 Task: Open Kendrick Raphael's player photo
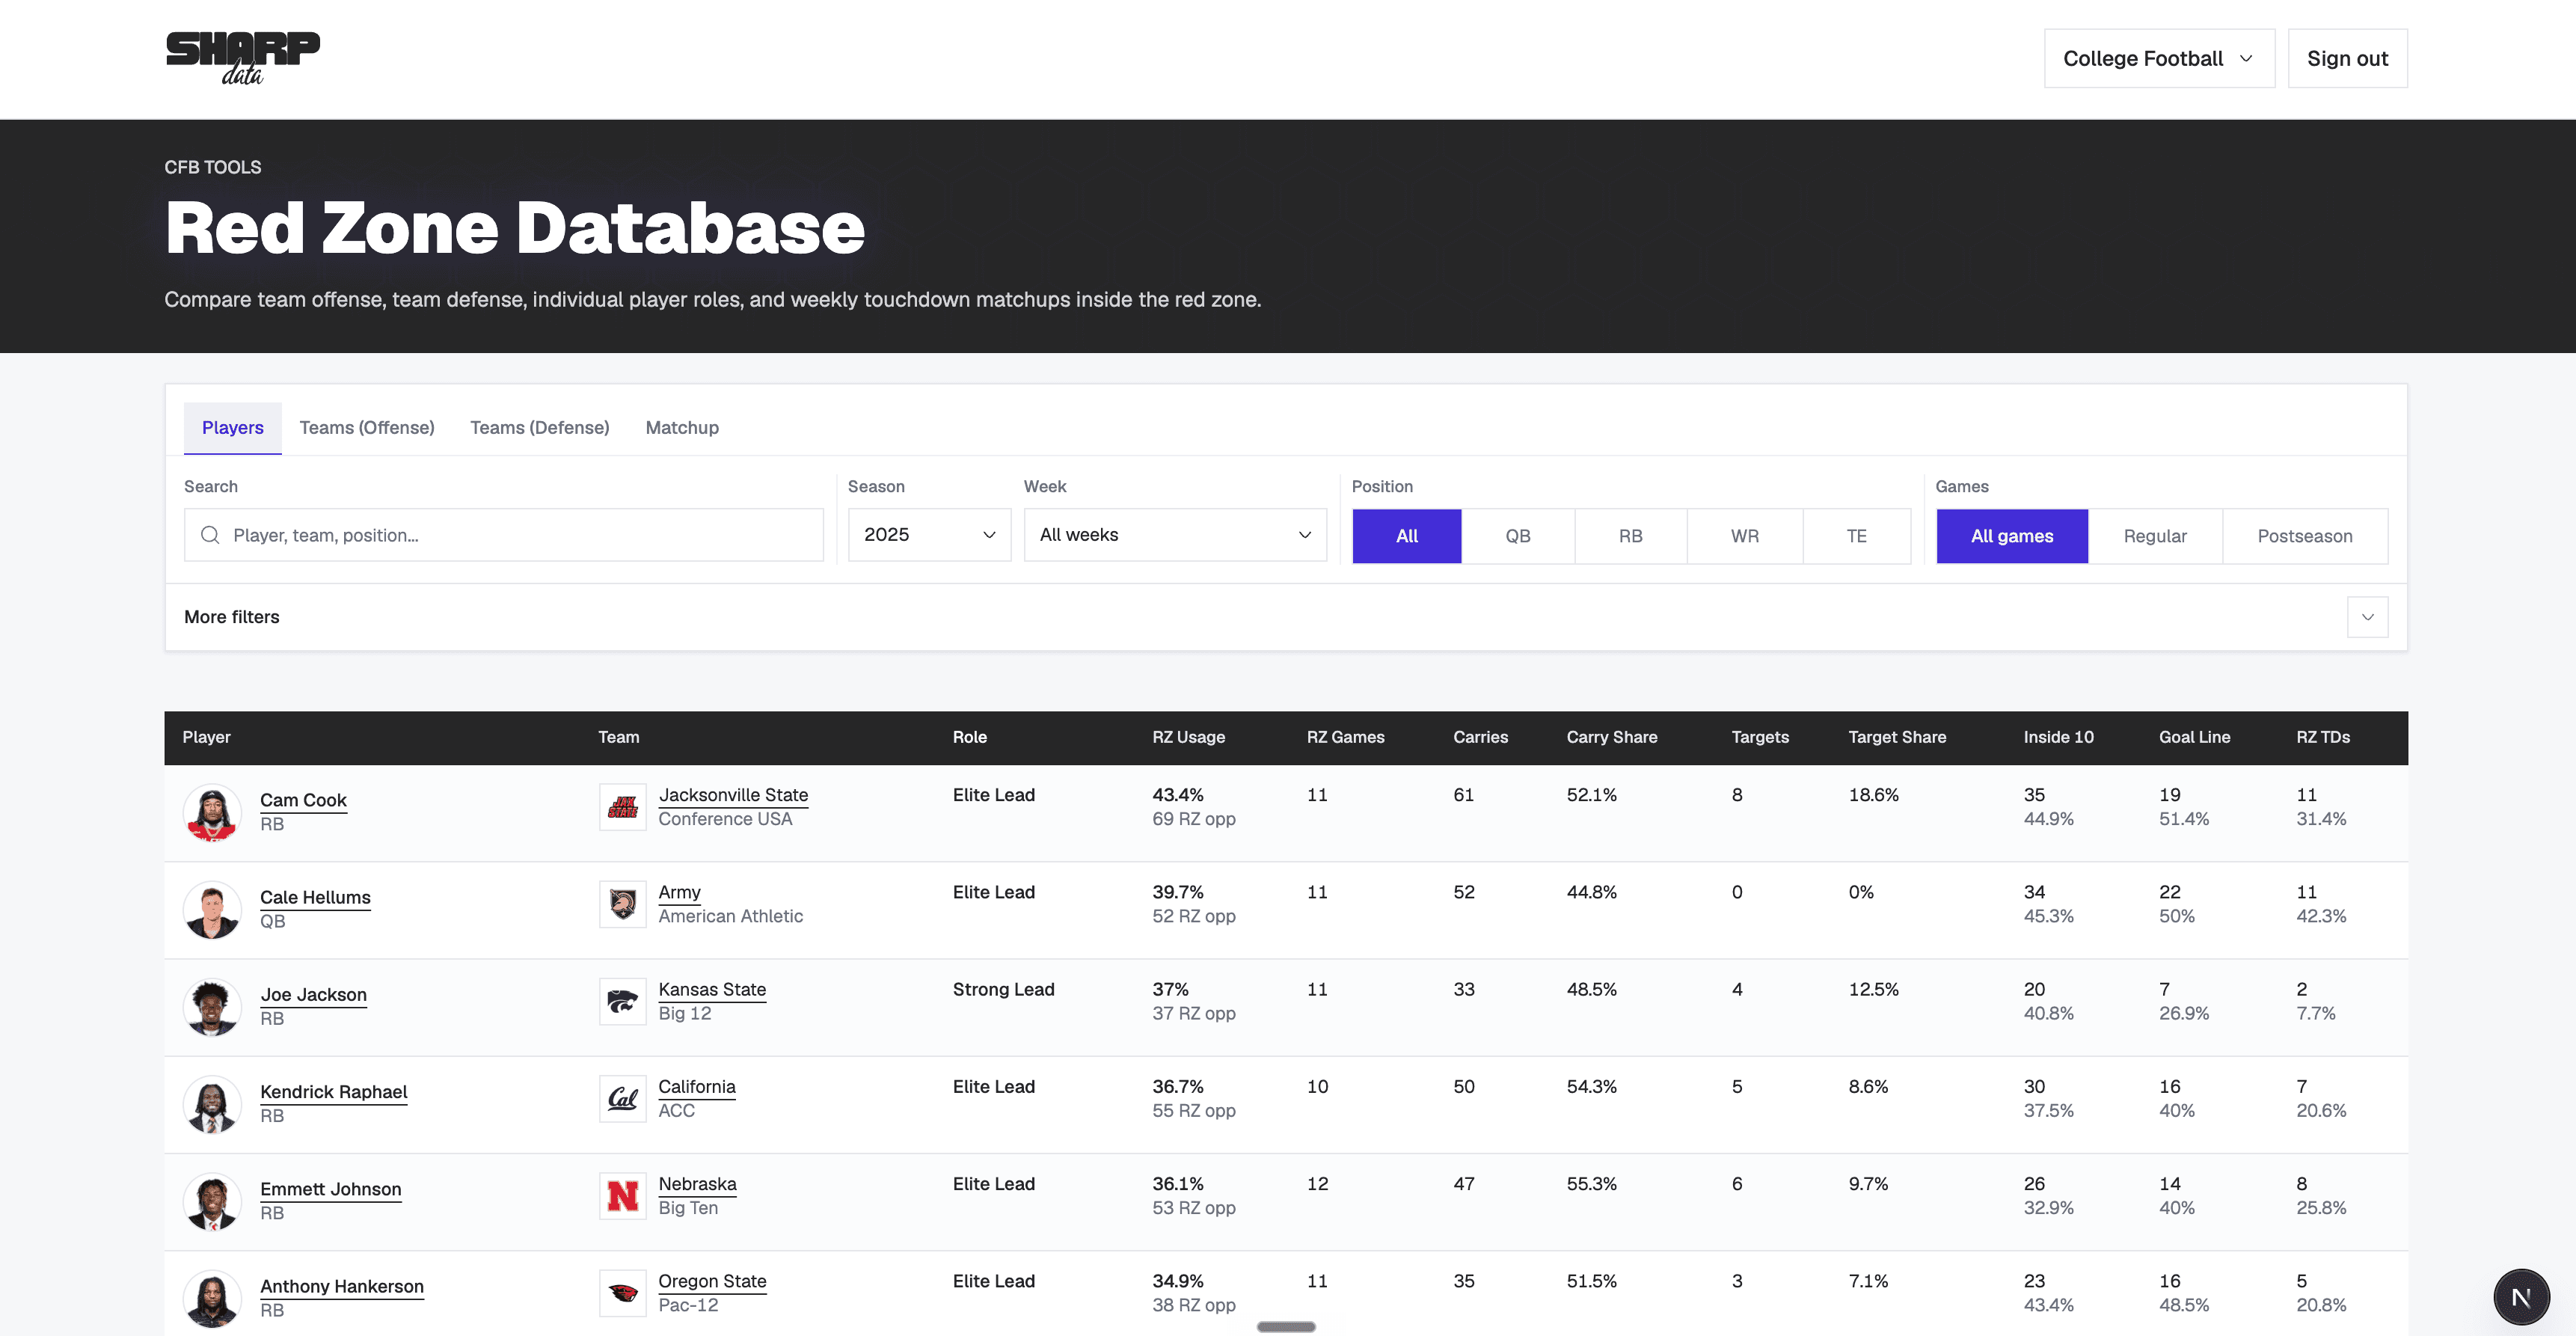[212, 1103]
